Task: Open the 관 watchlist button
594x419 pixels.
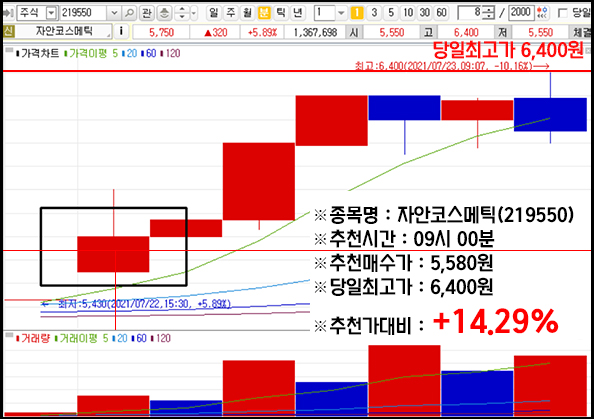Action: tap(147, 13)
